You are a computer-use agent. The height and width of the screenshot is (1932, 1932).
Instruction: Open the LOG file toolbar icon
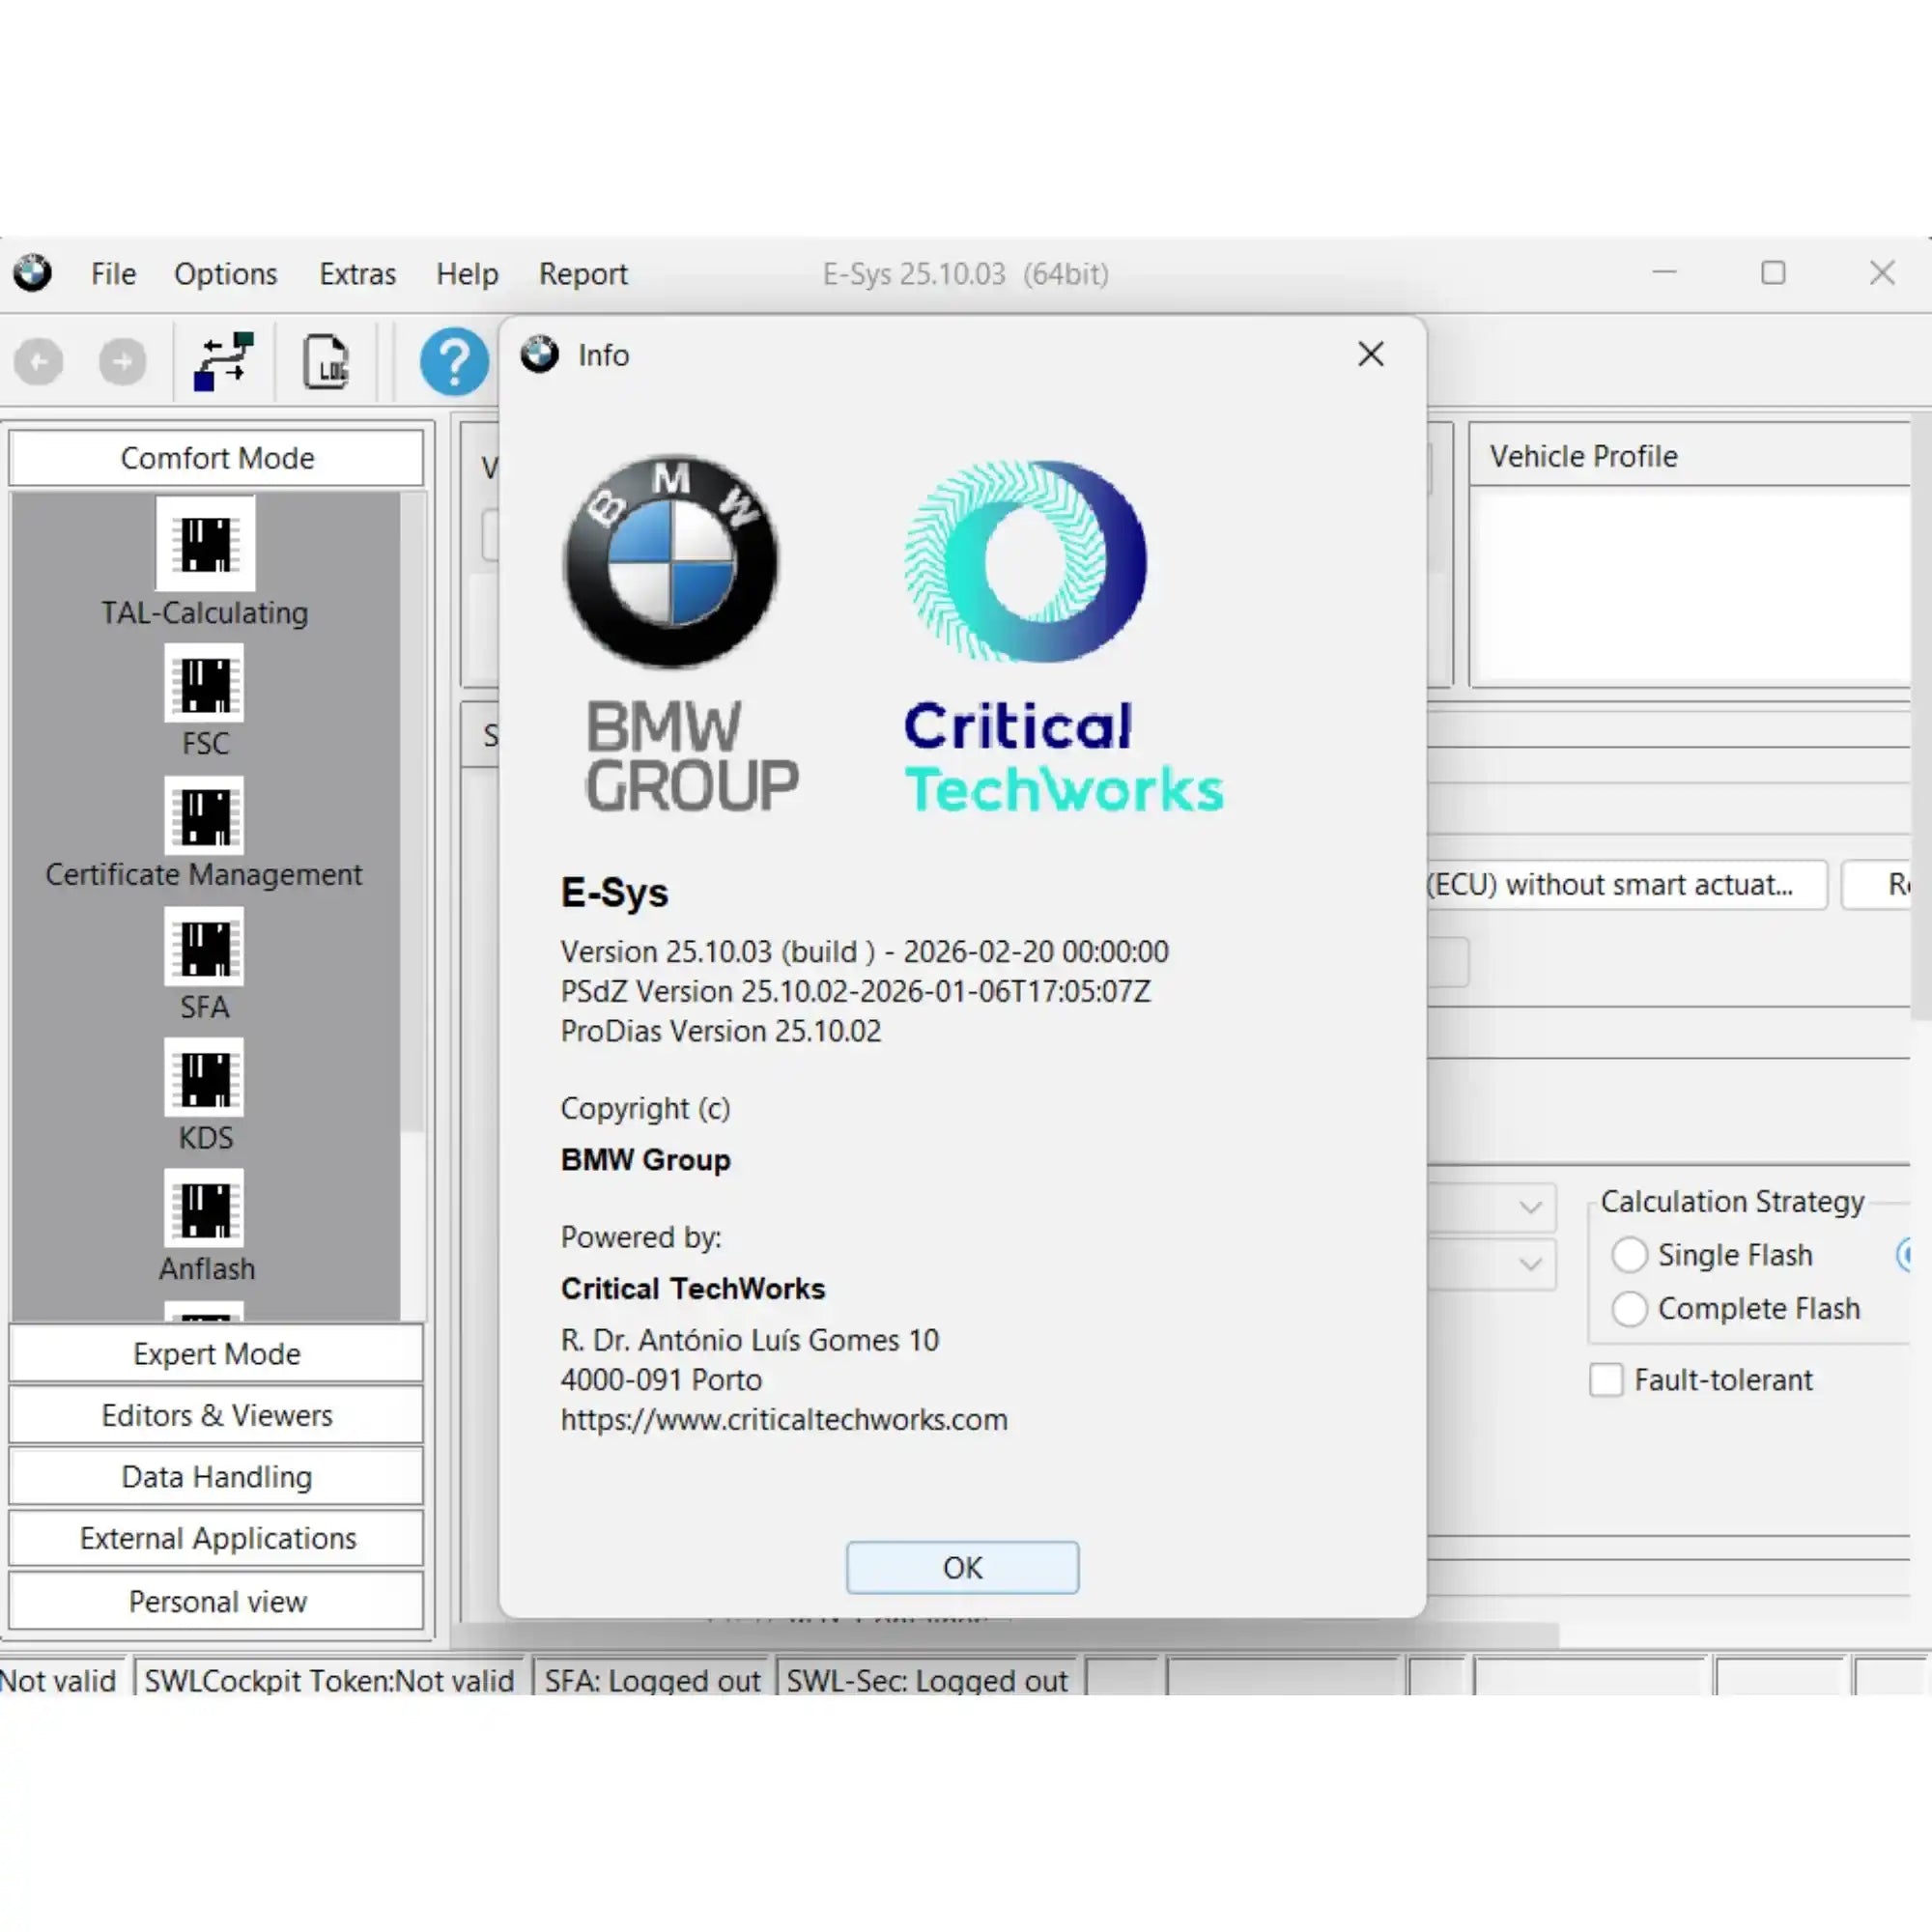pos(325,361)
